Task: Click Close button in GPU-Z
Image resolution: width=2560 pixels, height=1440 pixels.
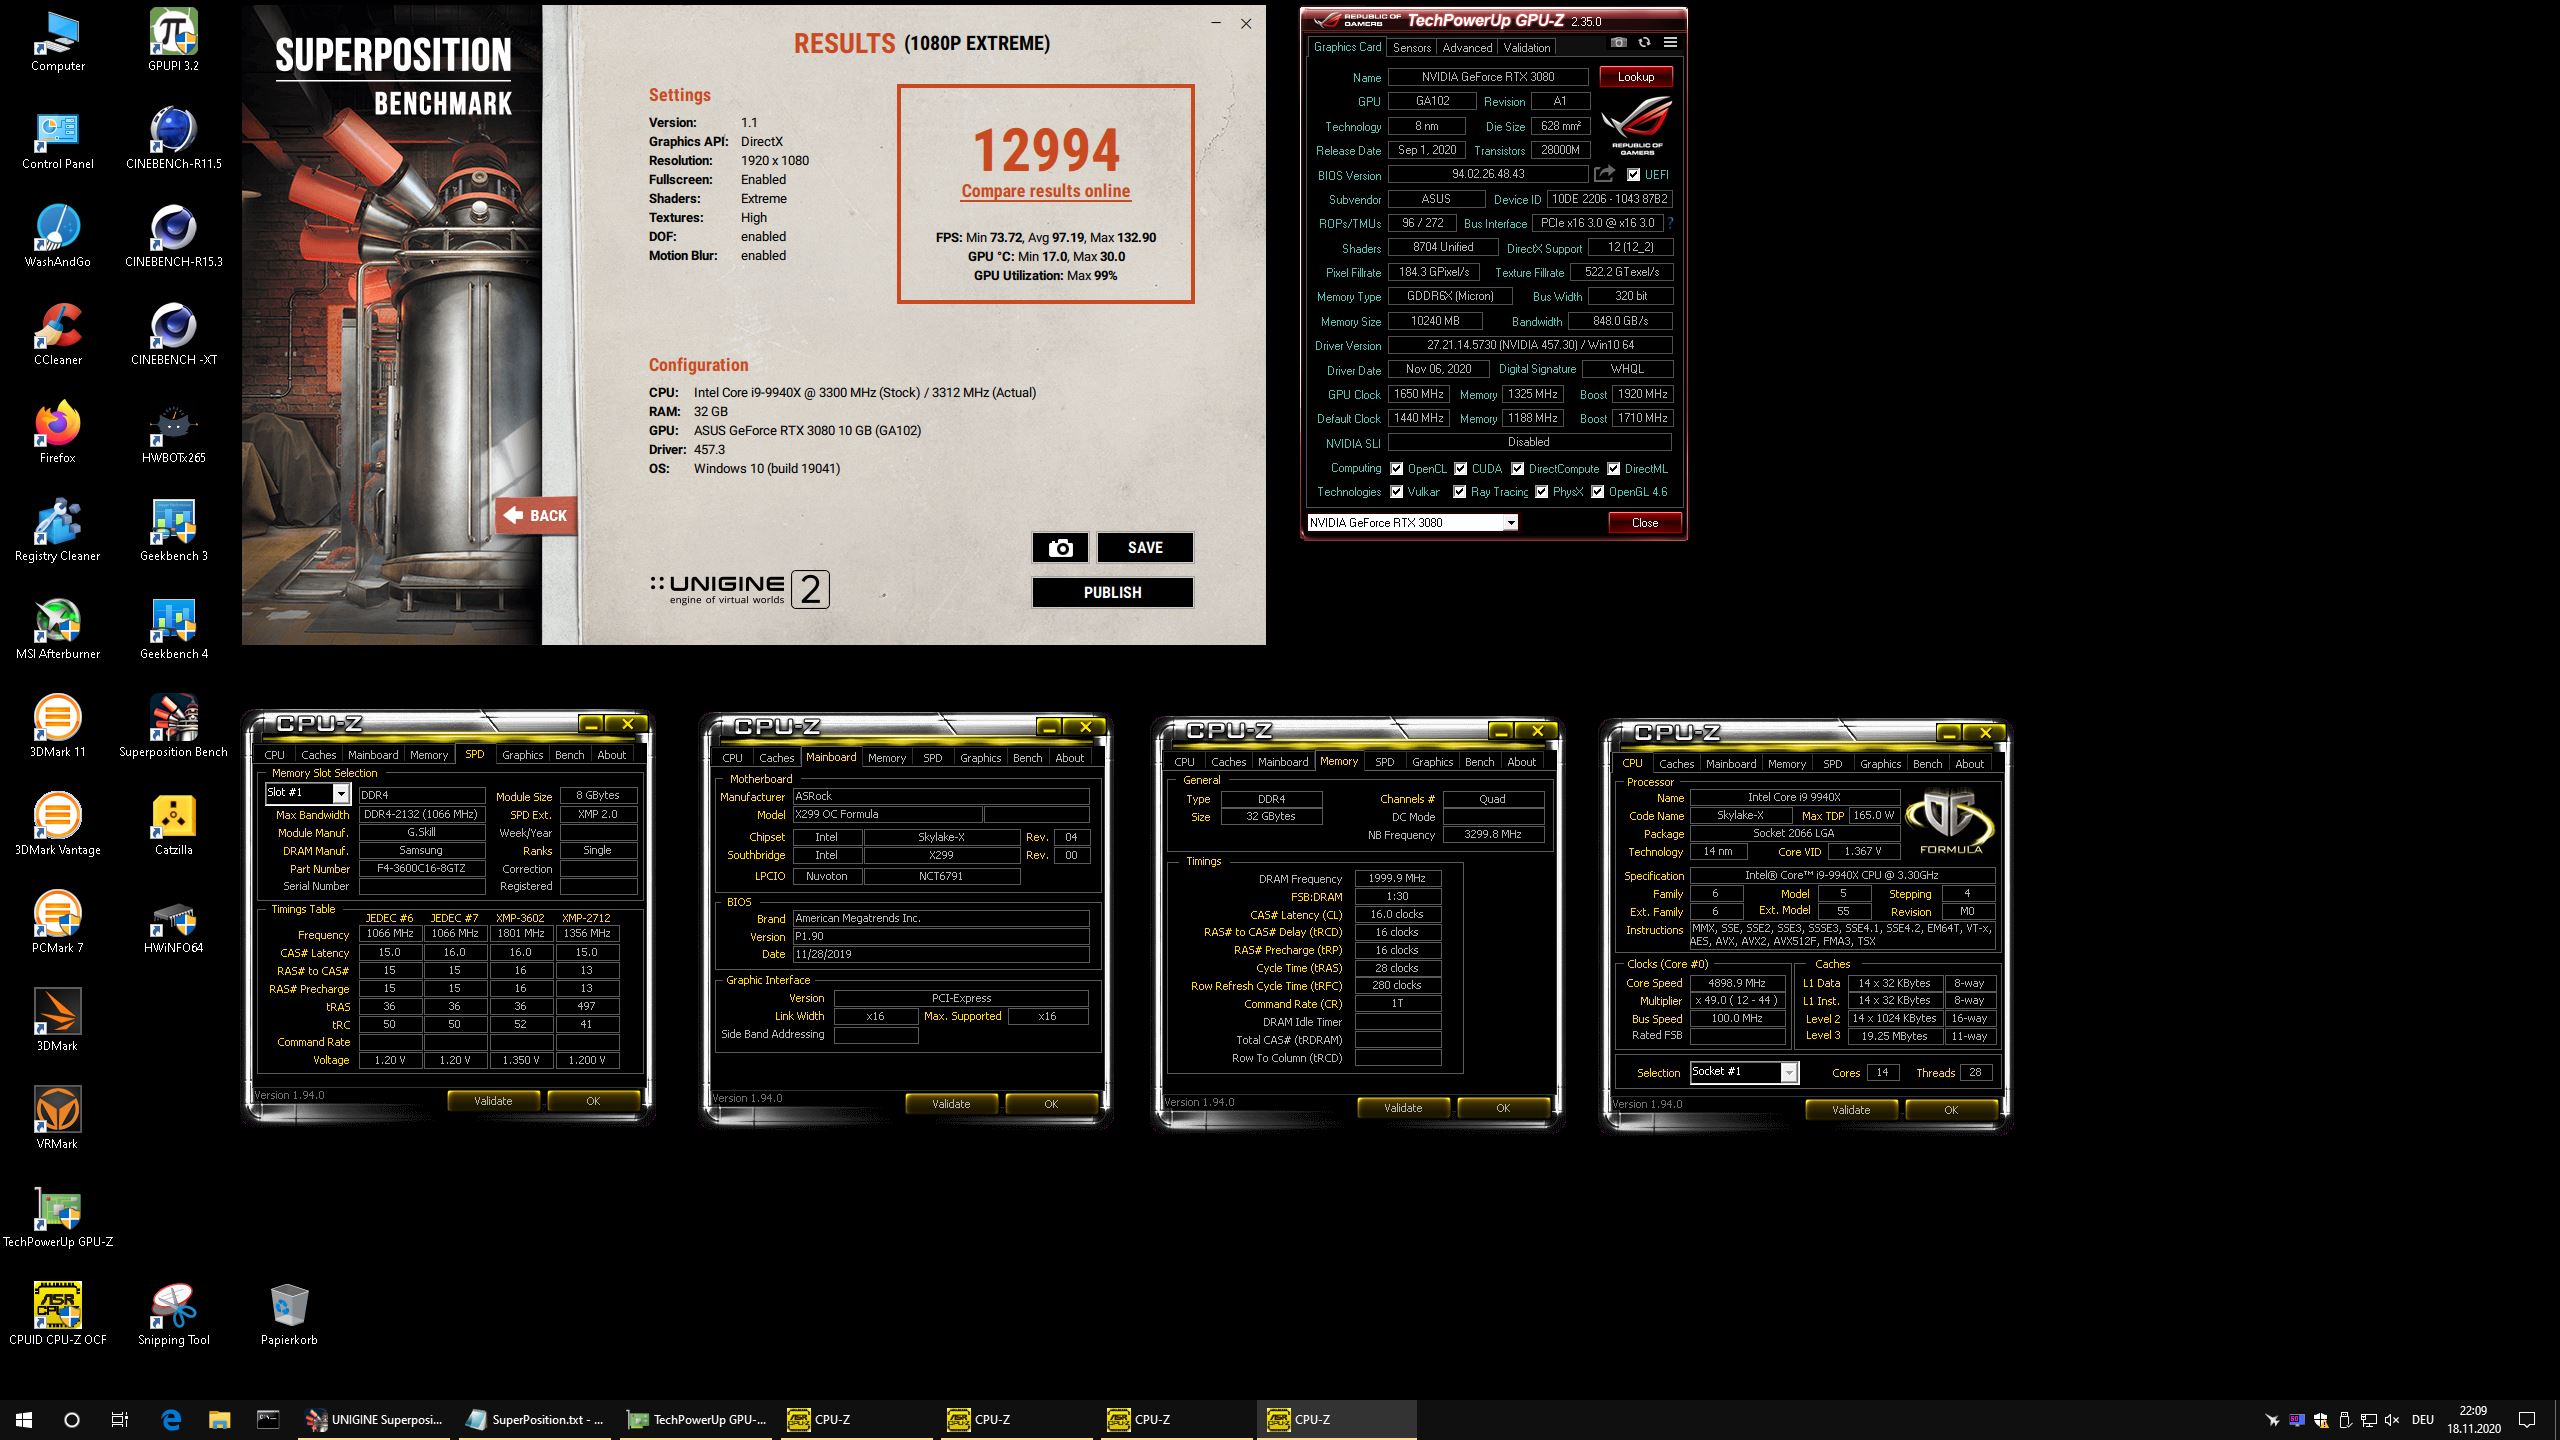Action: coord(1644,523)
